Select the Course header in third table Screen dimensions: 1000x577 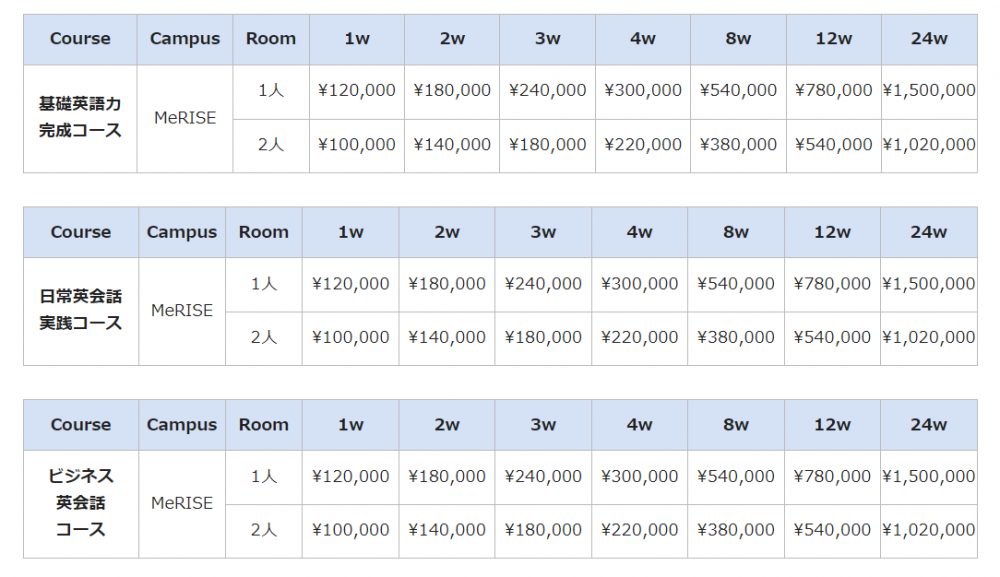click(x=80, y=425)
